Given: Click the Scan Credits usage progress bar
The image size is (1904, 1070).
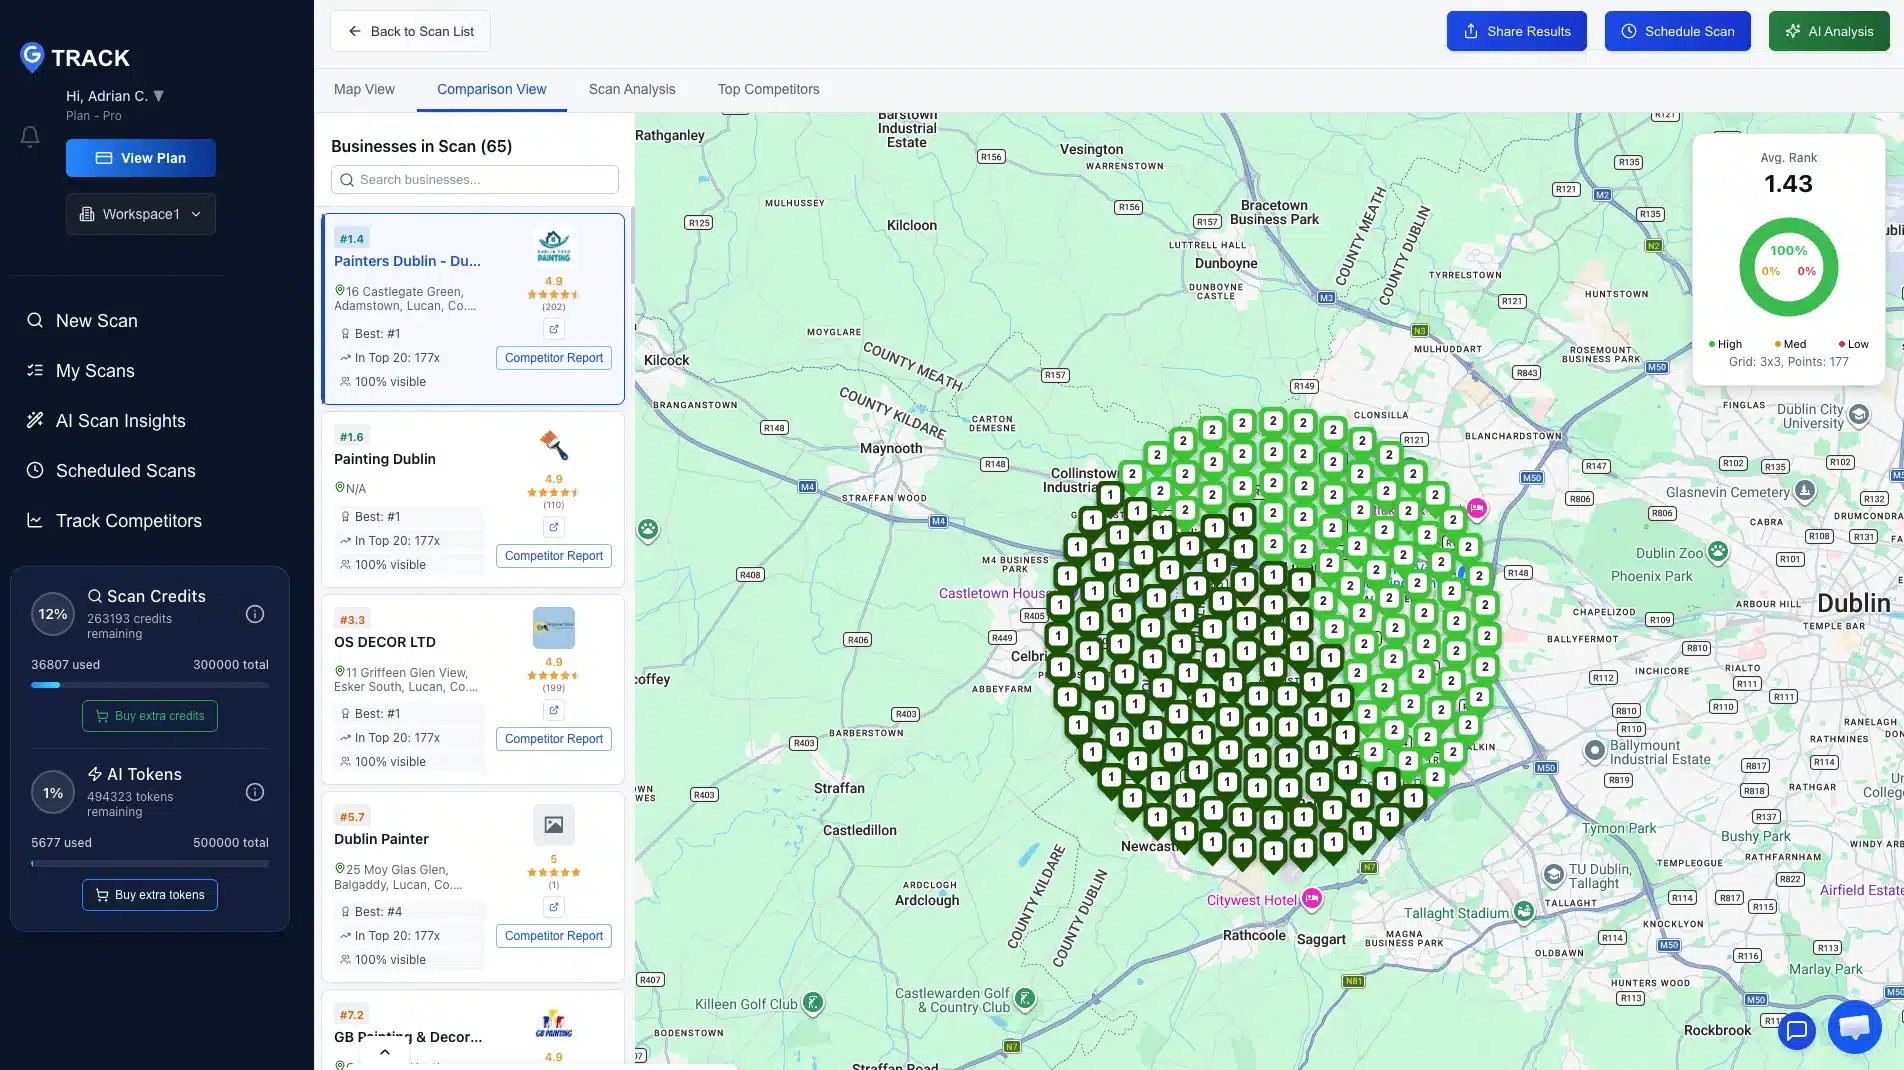Looking at the screenshot, I should point(149,685).
